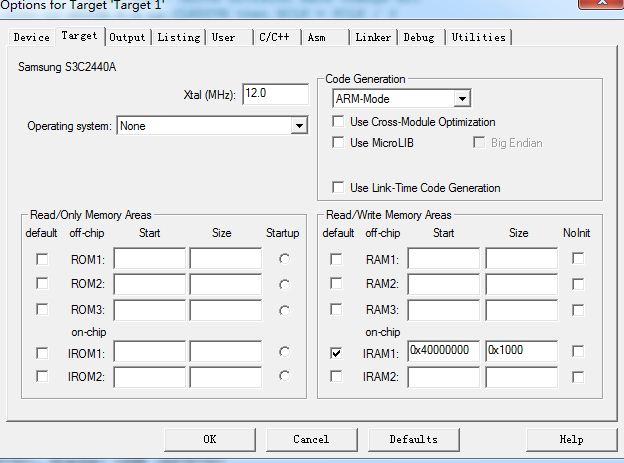Select the C/C++ tab
Image resolution: width=624 pixels, height=463 pixels.
277,37
